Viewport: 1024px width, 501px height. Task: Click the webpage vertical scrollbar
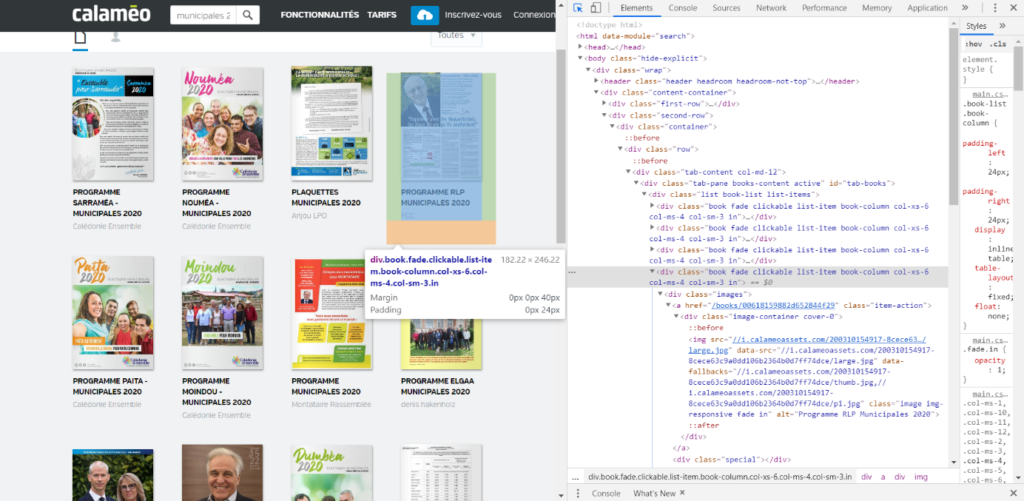coord(560,146)
